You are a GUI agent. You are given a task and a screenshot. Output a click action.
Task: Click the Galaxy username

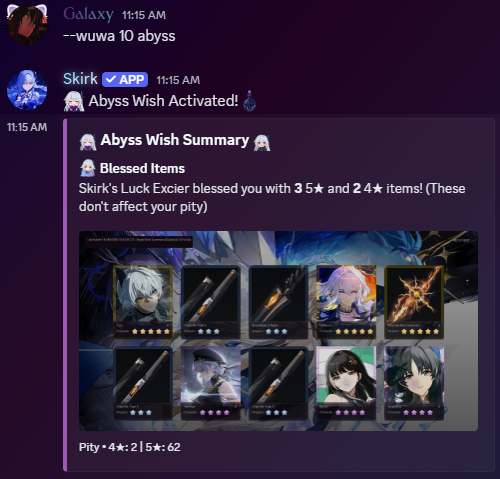pyautogui.click(x=88, y=15)
